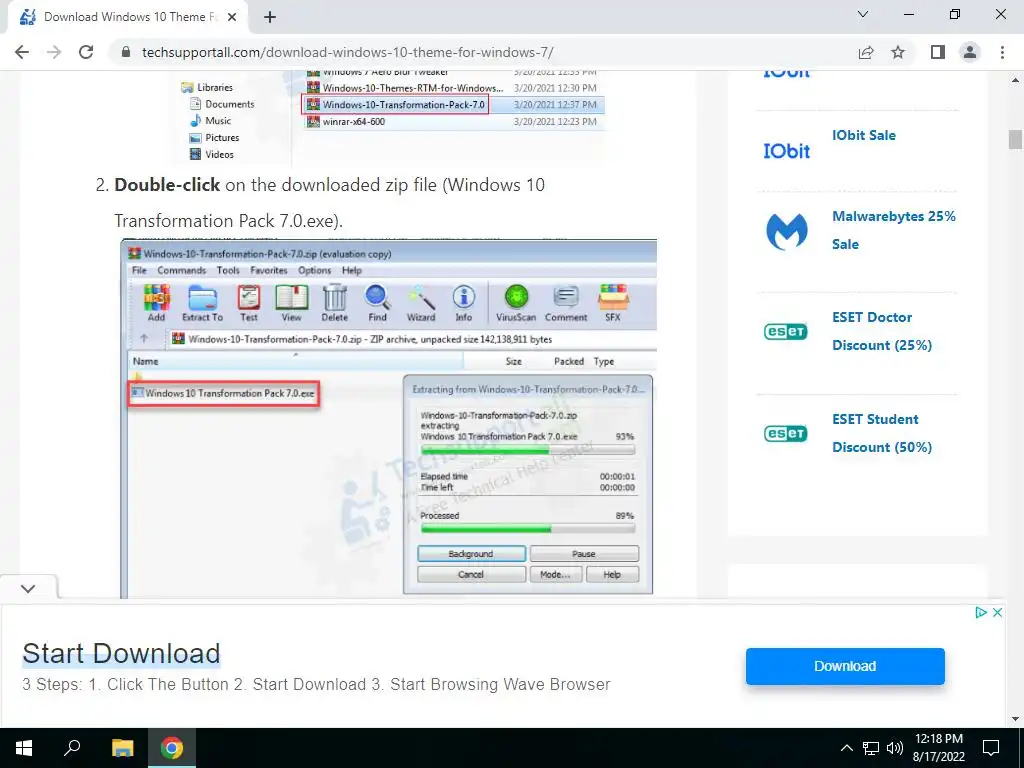Select the Download Windows 10 Theme tab

point(128,17)
